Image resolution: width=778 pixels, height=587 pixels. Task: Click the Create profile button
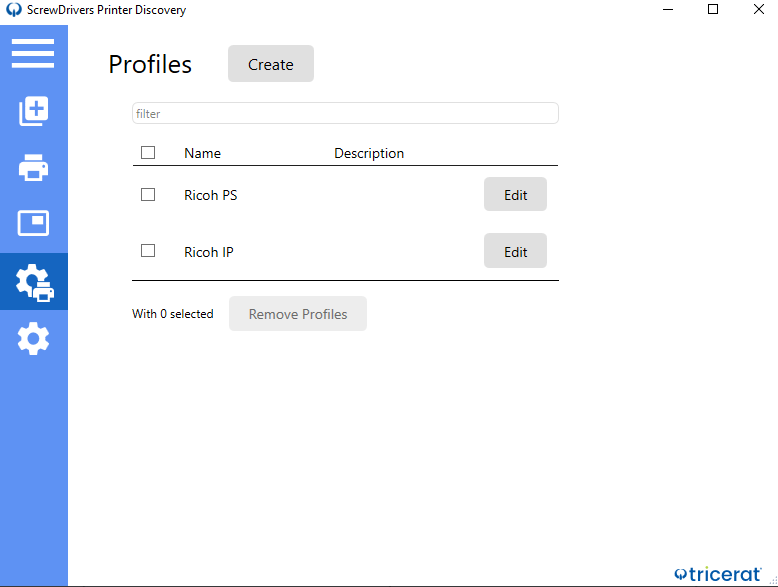point(271,64)
